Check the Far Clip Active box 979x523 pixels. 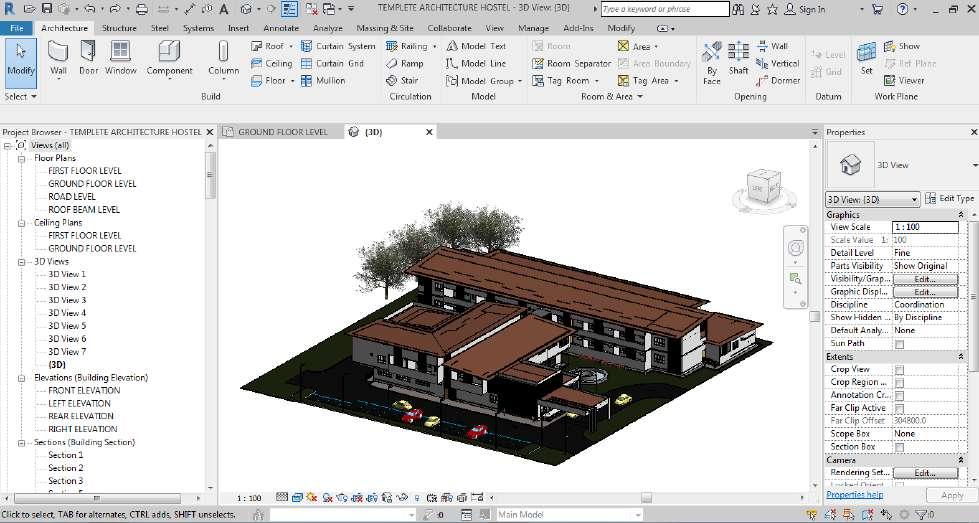tap(899, 408)
